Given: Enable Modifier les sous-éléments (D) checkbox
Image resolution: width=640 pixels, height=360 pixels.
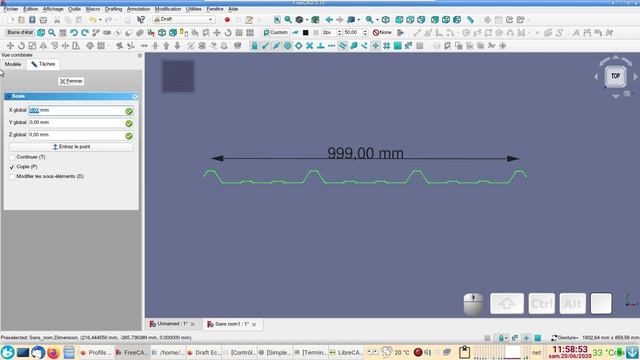Looking at the screenshot, I should pyautogui.click(x=12, y=177).
